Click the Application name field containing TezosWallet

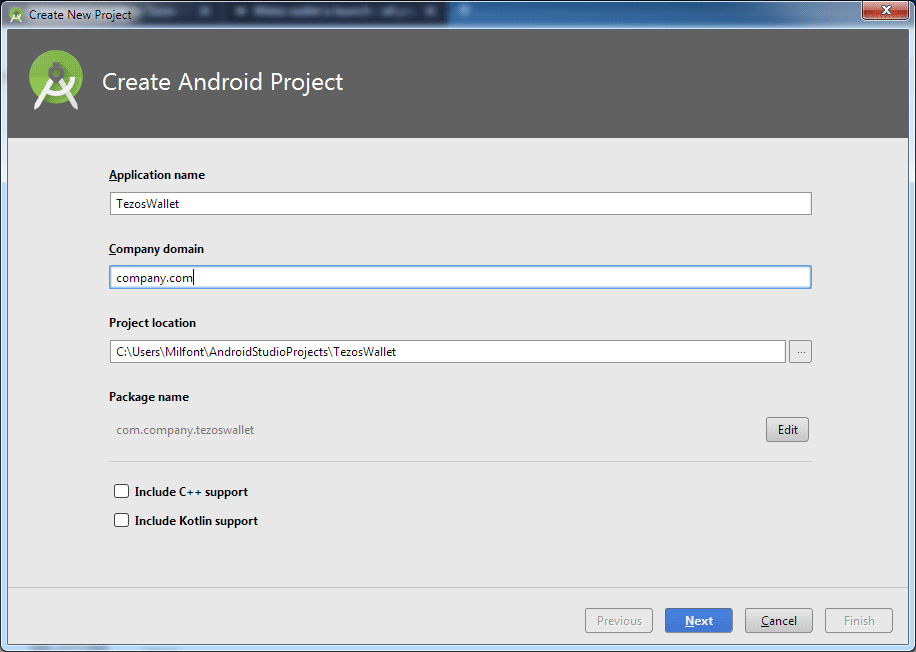pos(460,203)
